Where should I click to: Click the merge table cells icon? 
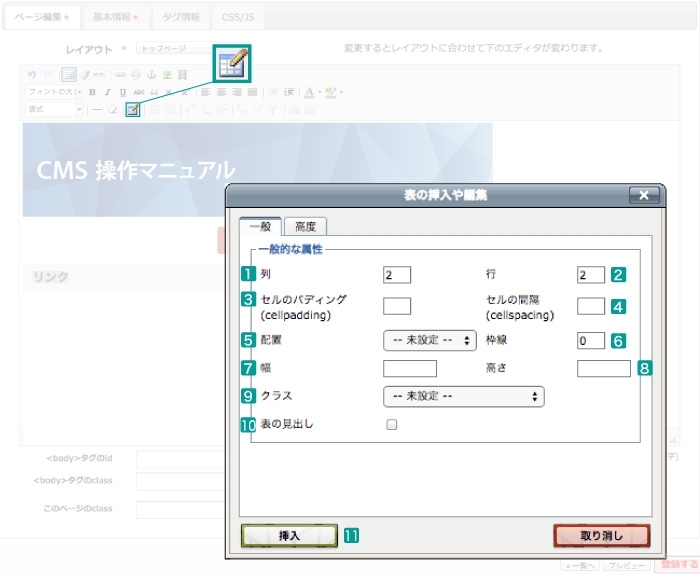point(310,109)
